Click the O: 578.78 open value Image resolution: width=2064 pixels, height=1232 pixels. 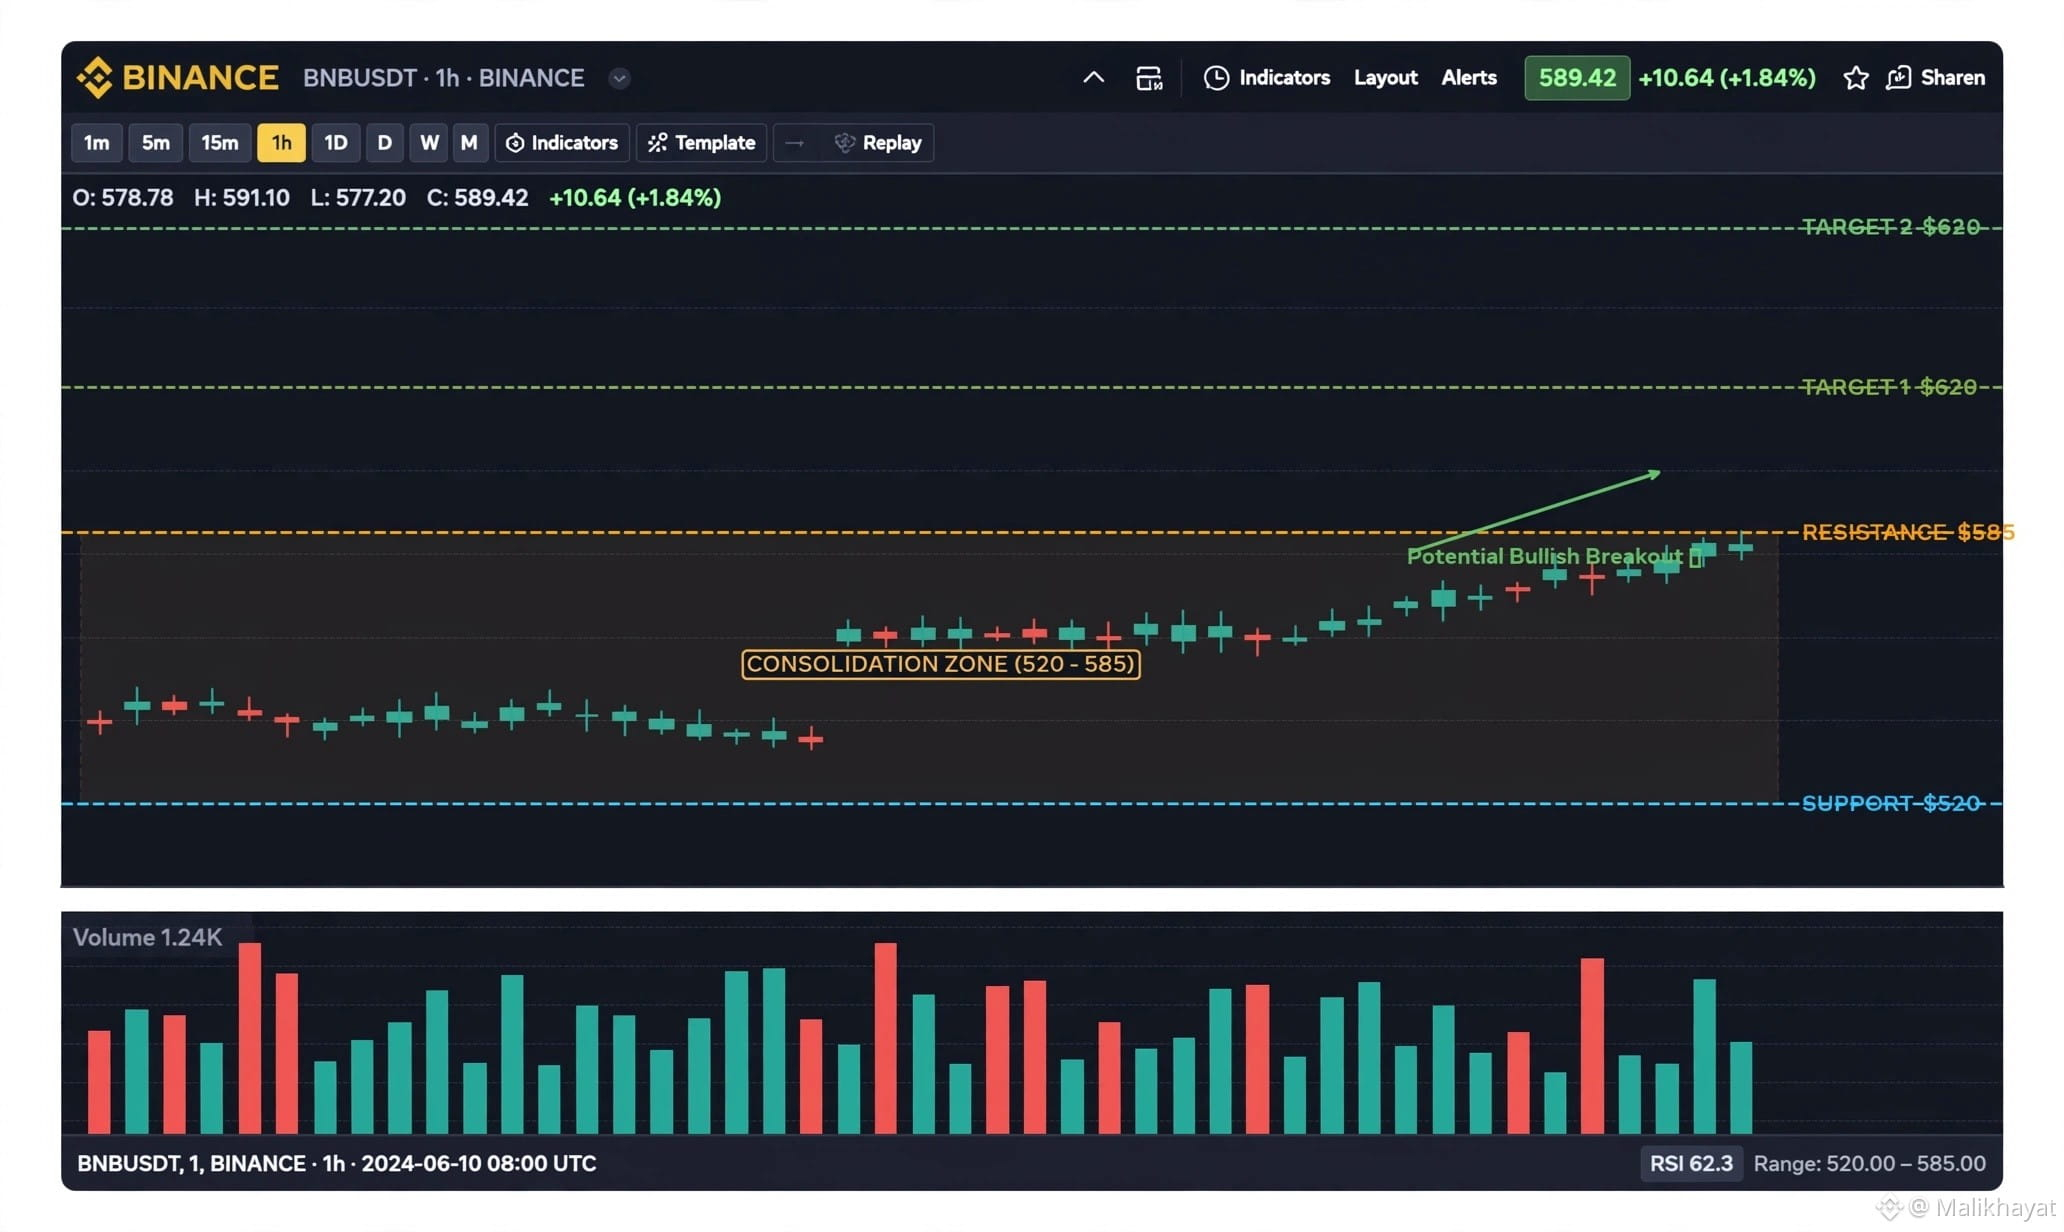(123, 198)
